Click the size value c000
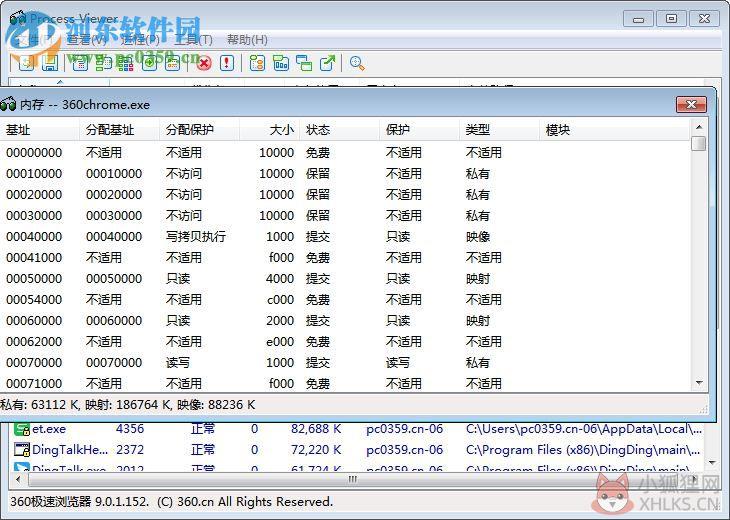This screenshot has width=730, height=520. click(280, 299)
